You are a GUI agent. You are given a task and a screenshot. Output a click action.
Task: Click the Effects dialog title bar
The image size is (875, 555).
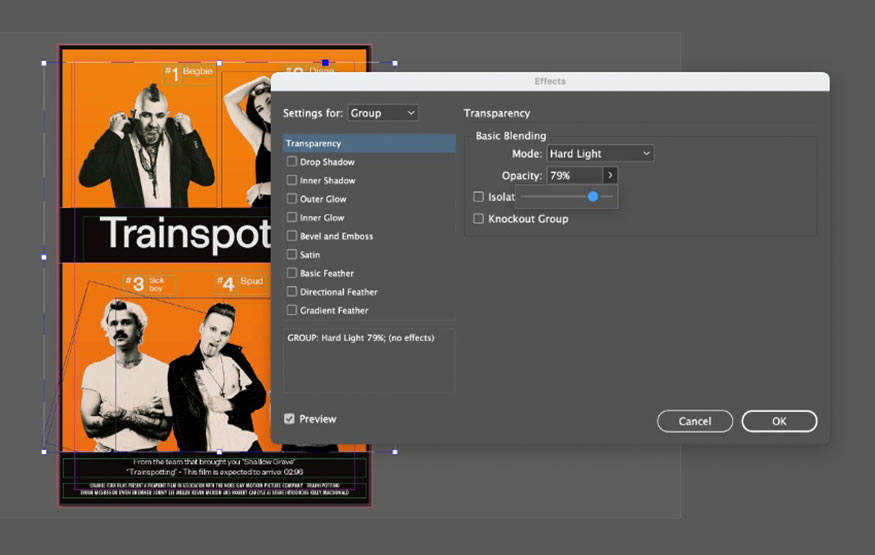pyautogui.click(x=550, y=81)
